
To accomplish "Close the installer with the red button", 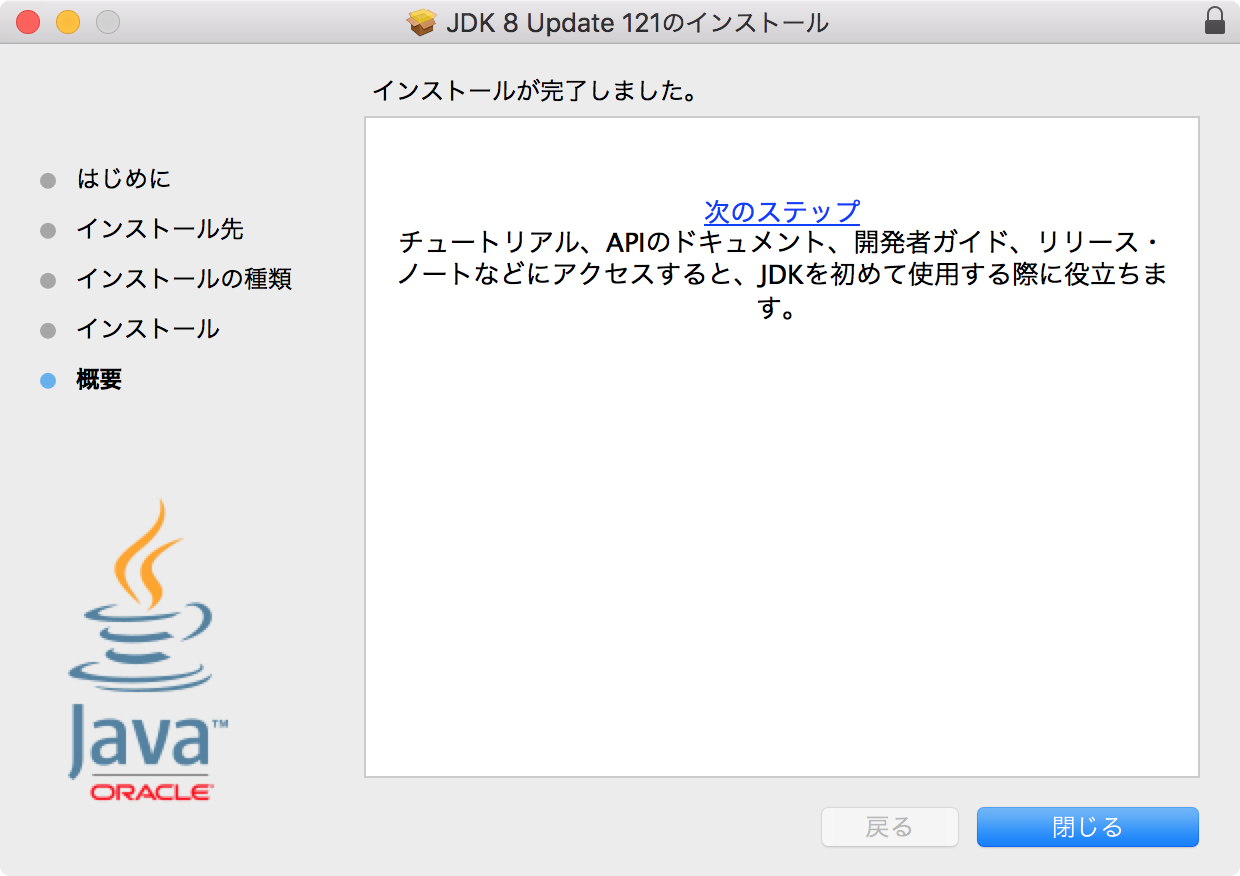I will point(28,21).
